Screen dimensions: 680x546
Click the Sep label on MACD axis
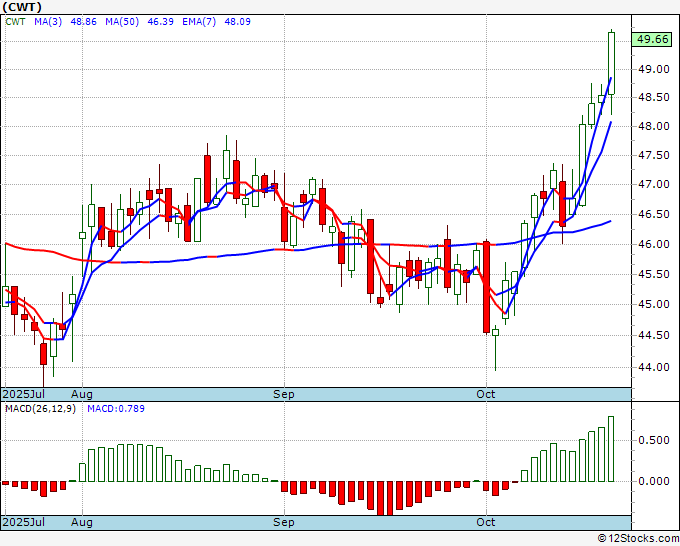[x=284, y=522]
